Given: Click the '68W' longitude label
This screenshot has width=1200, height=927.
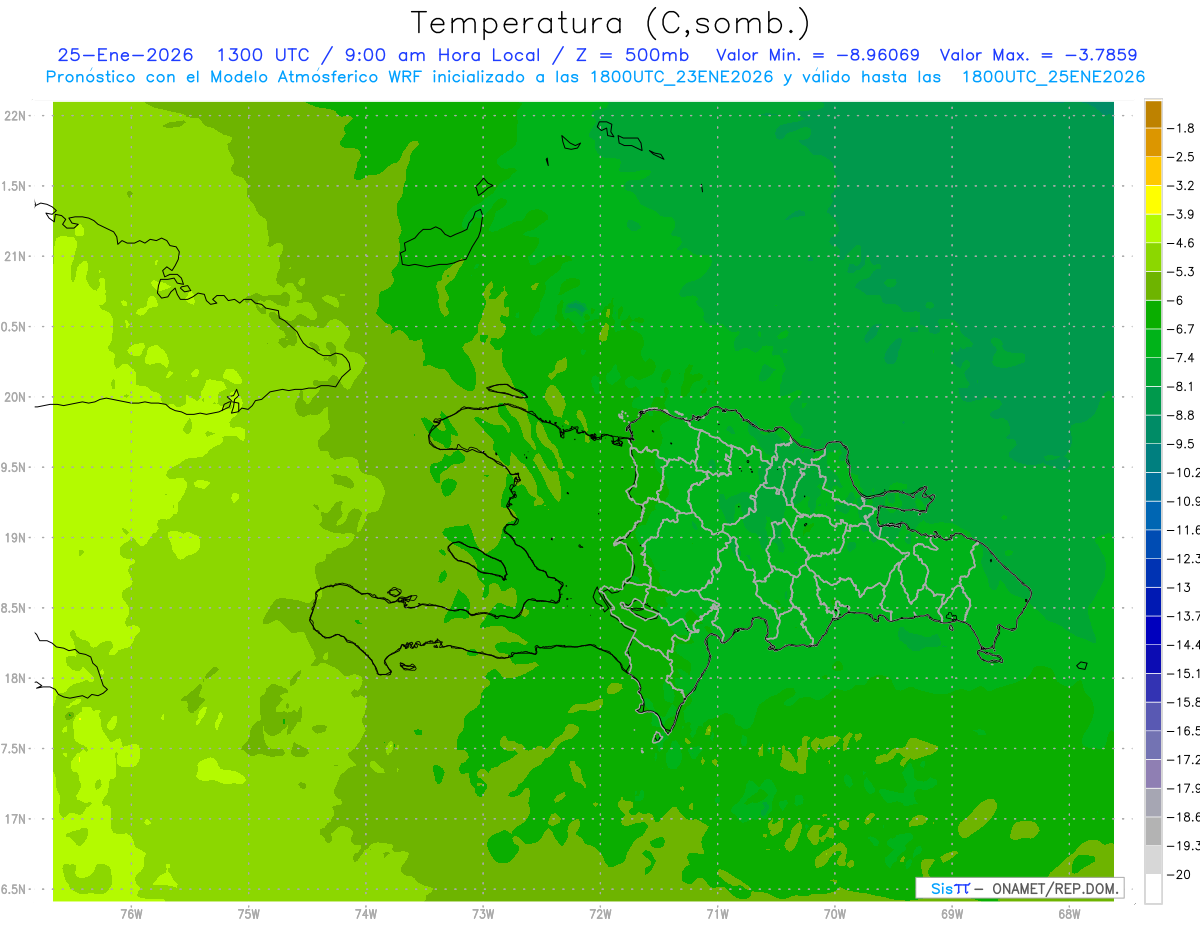Looking at the screenshot, I should [x=1069, y=914].
